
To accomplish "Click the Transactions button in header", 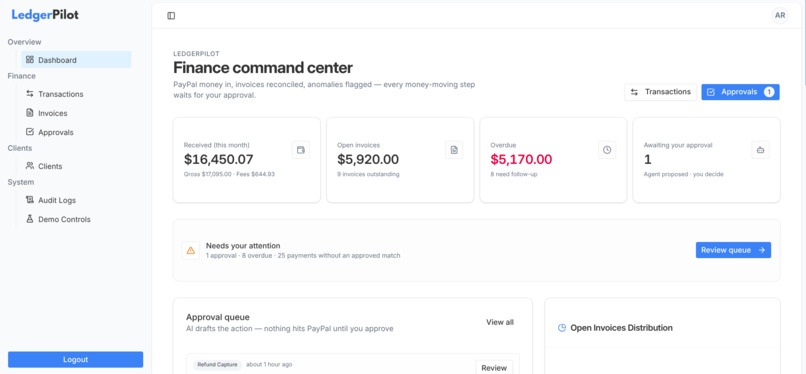I will 661,92.
